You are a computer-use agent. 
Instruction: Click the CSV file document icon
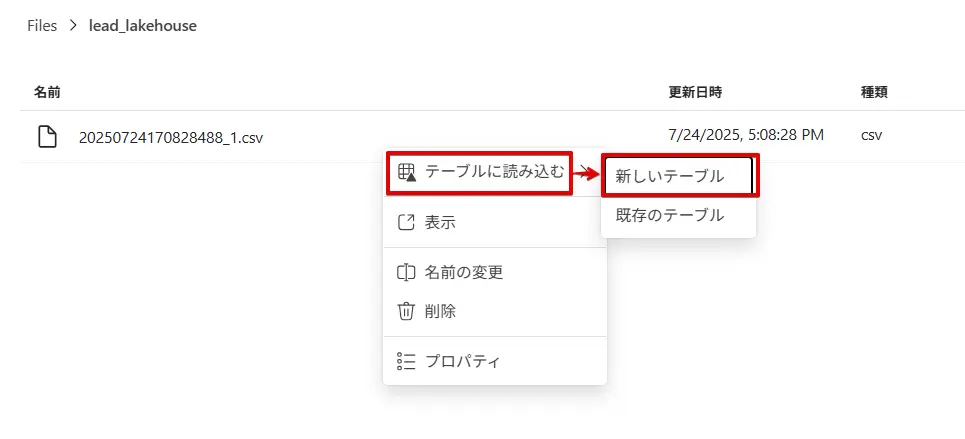click(x=47, y=136)
